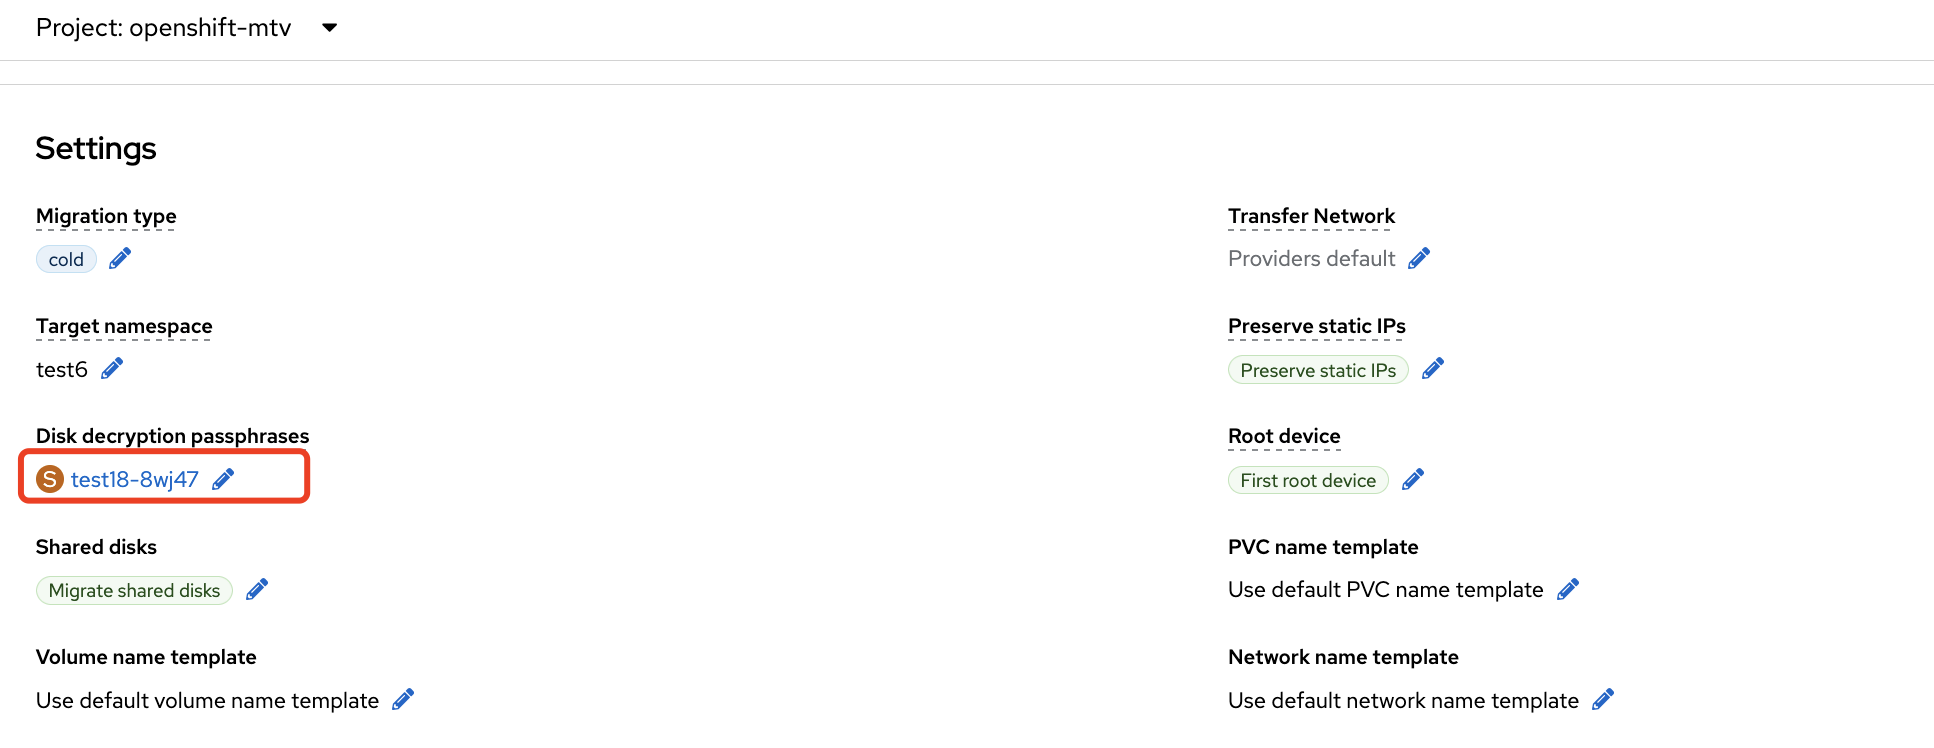
Task: Click the Migrate shared disks label
Action: tap(134, 591)
